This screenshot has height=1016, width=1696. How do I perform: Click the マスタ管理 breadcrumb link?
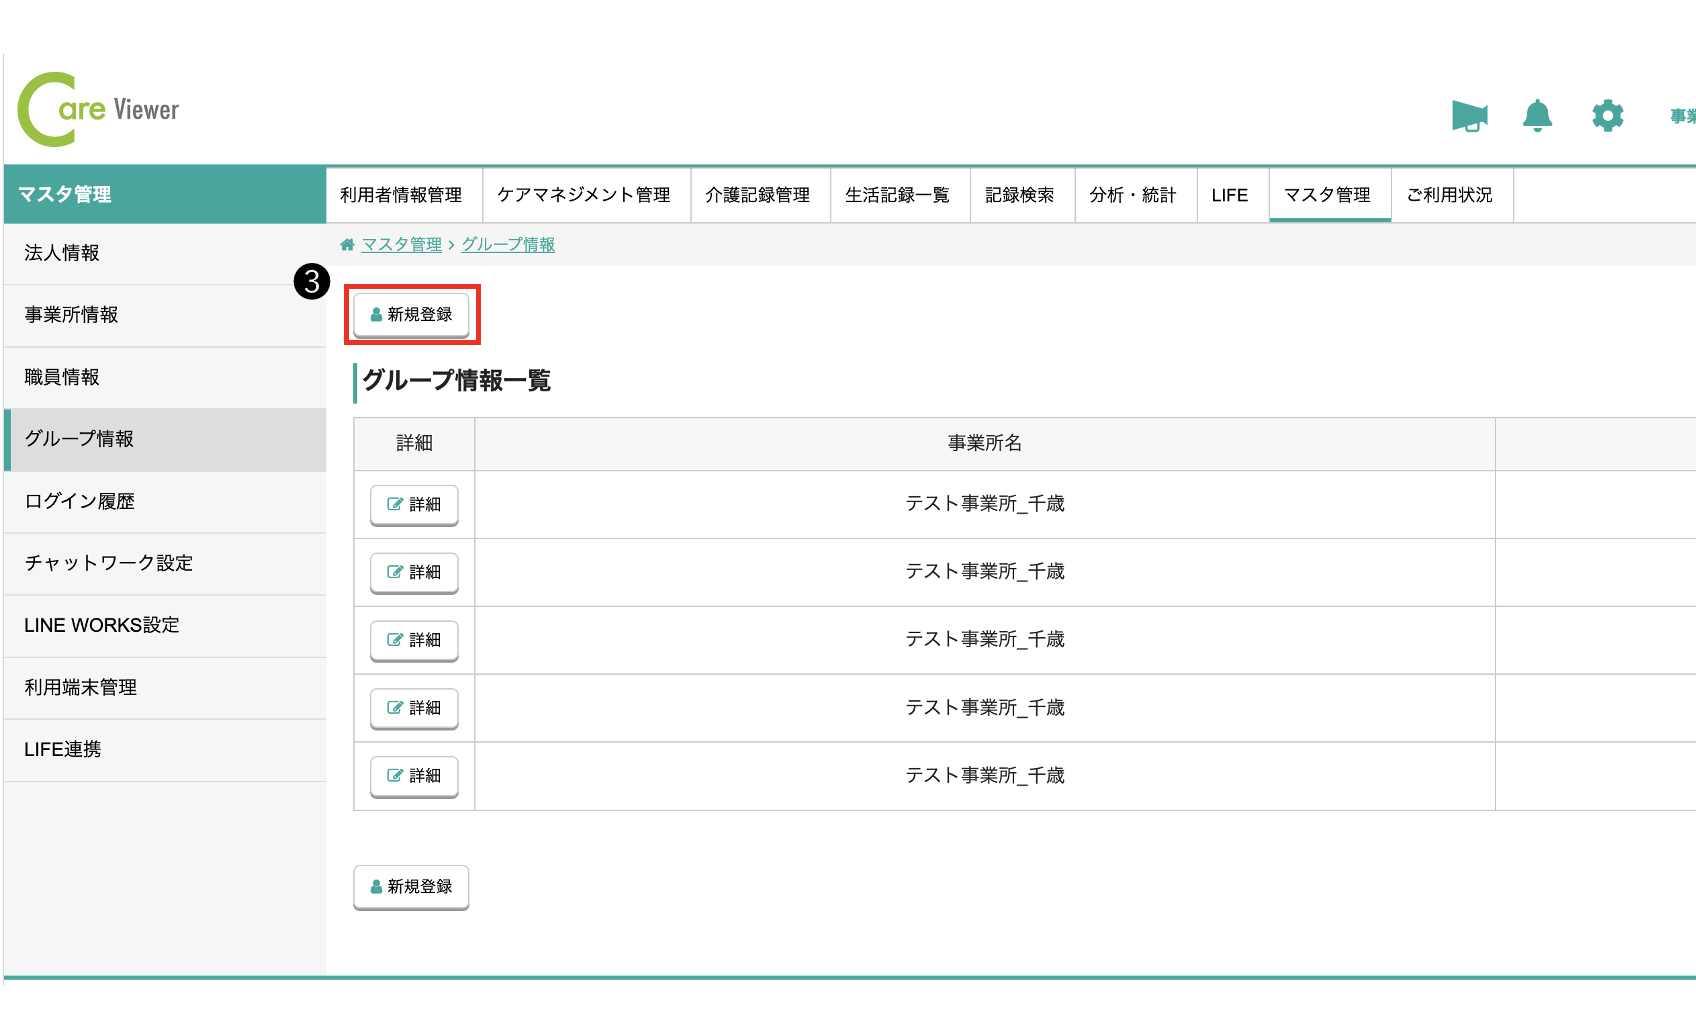[x=401, y=244]
